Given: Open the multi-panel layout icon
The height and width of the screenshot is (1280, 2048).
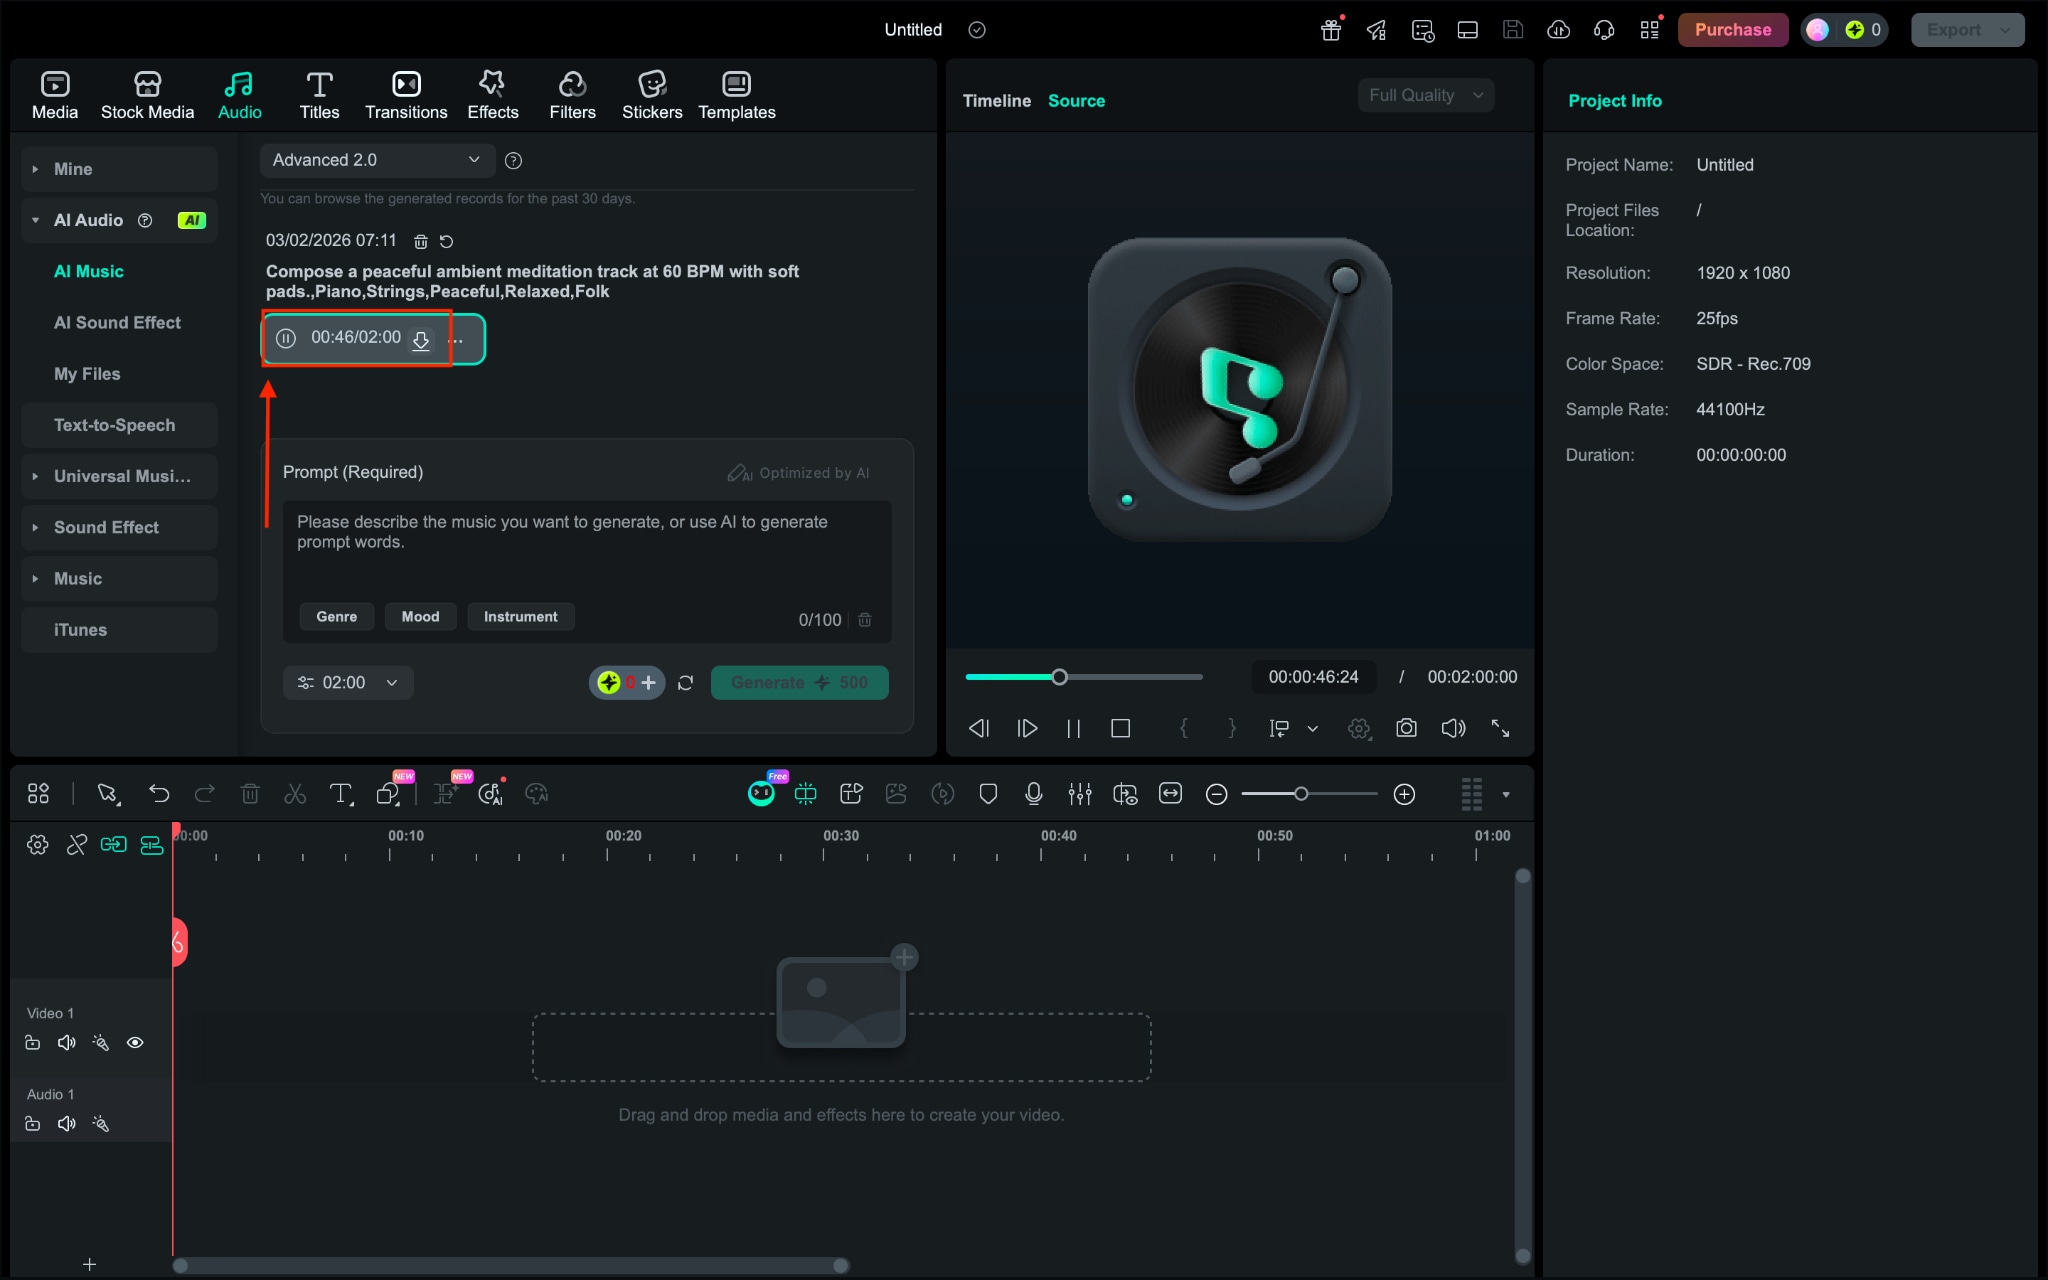Looking at the screenshot, I should click(x=38, y=794).
